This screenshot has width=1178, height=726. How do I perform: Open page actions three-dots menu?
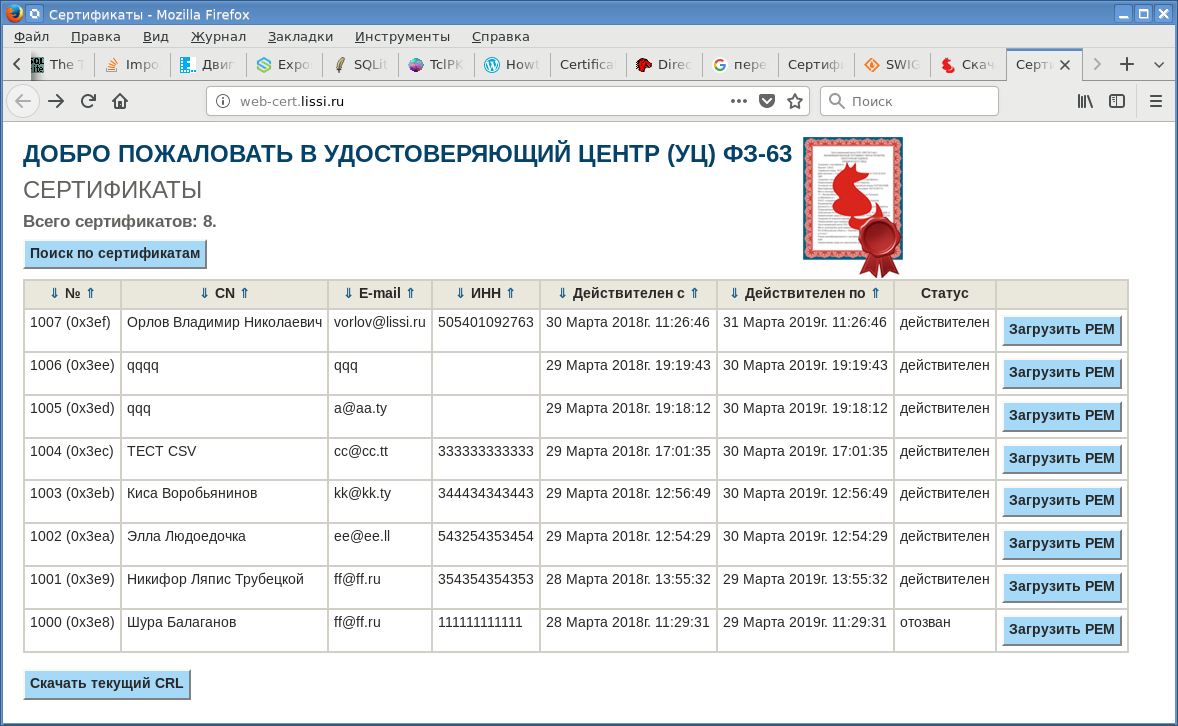739,101
